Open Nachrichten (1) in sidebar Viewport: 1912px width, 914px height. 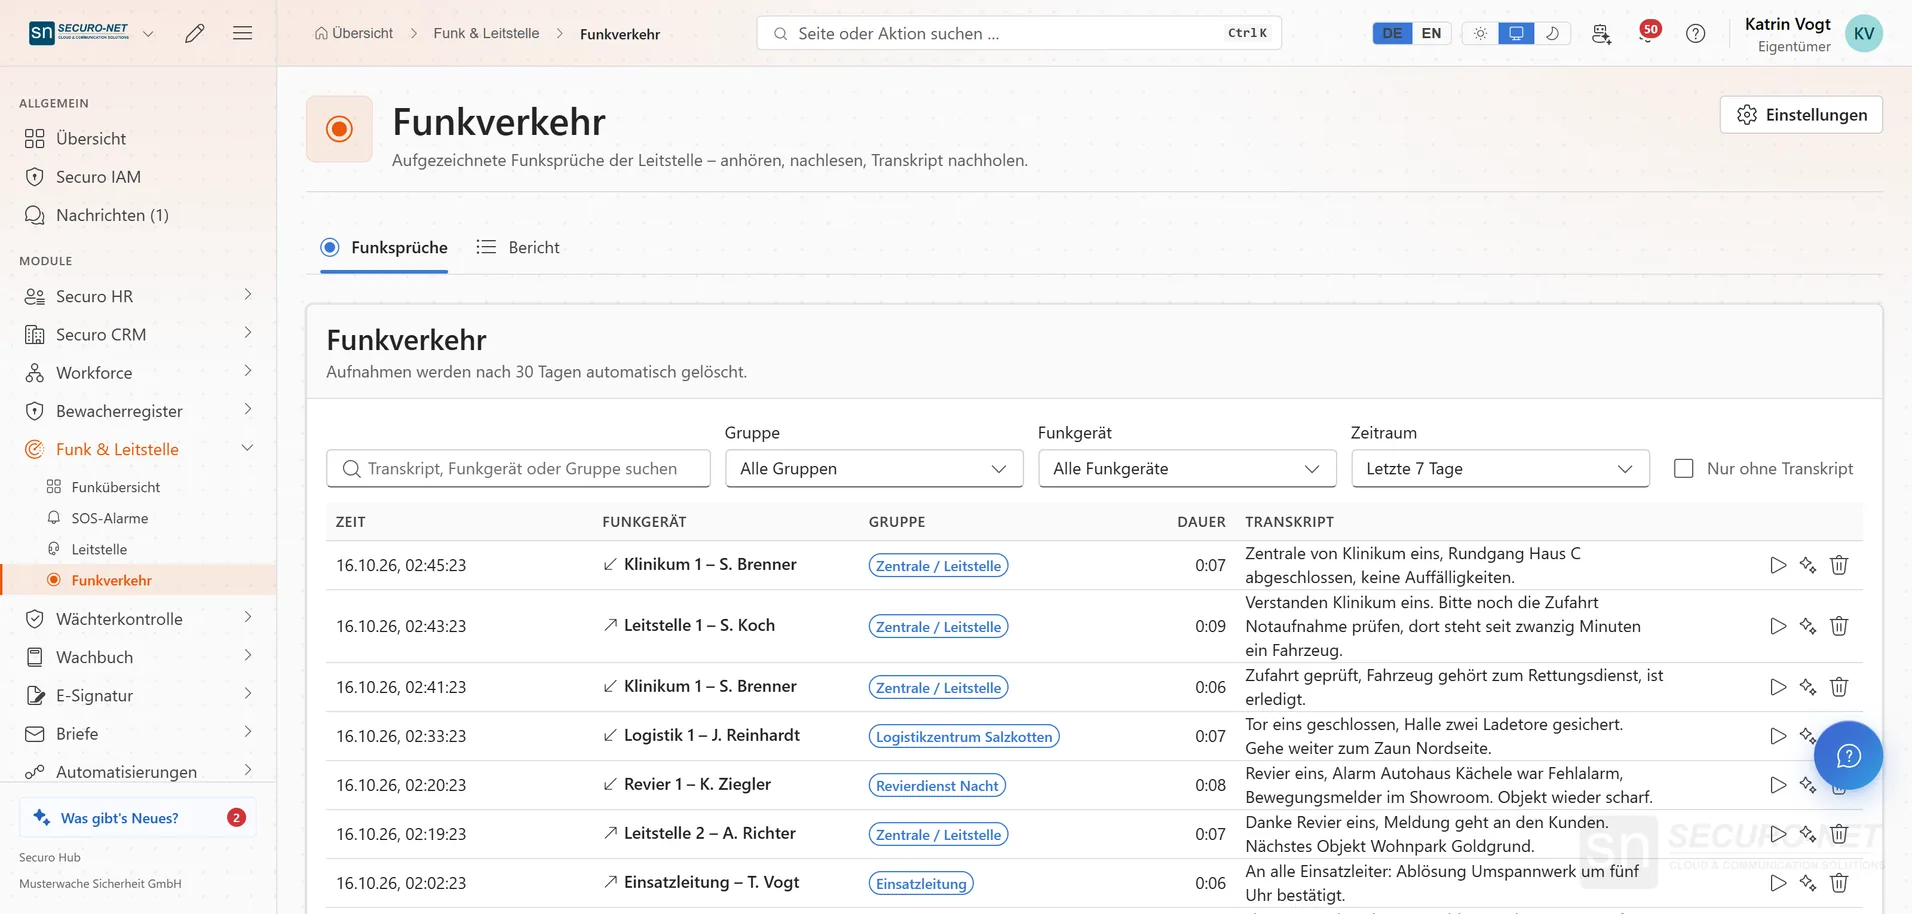(112, 215)
